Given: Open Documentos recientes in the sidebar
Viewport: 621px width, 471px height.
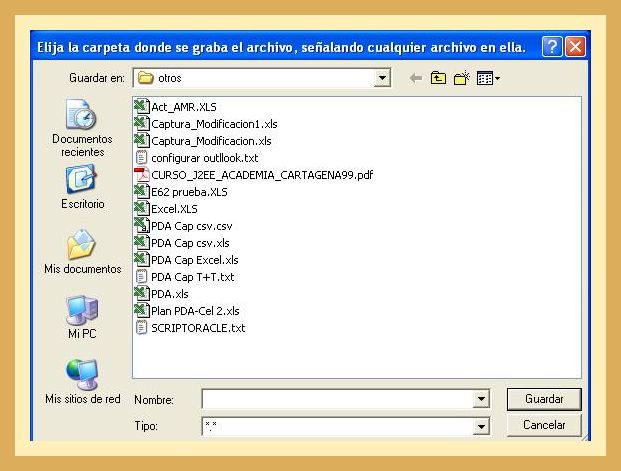Looking at the screenshot, I should 82,128.
